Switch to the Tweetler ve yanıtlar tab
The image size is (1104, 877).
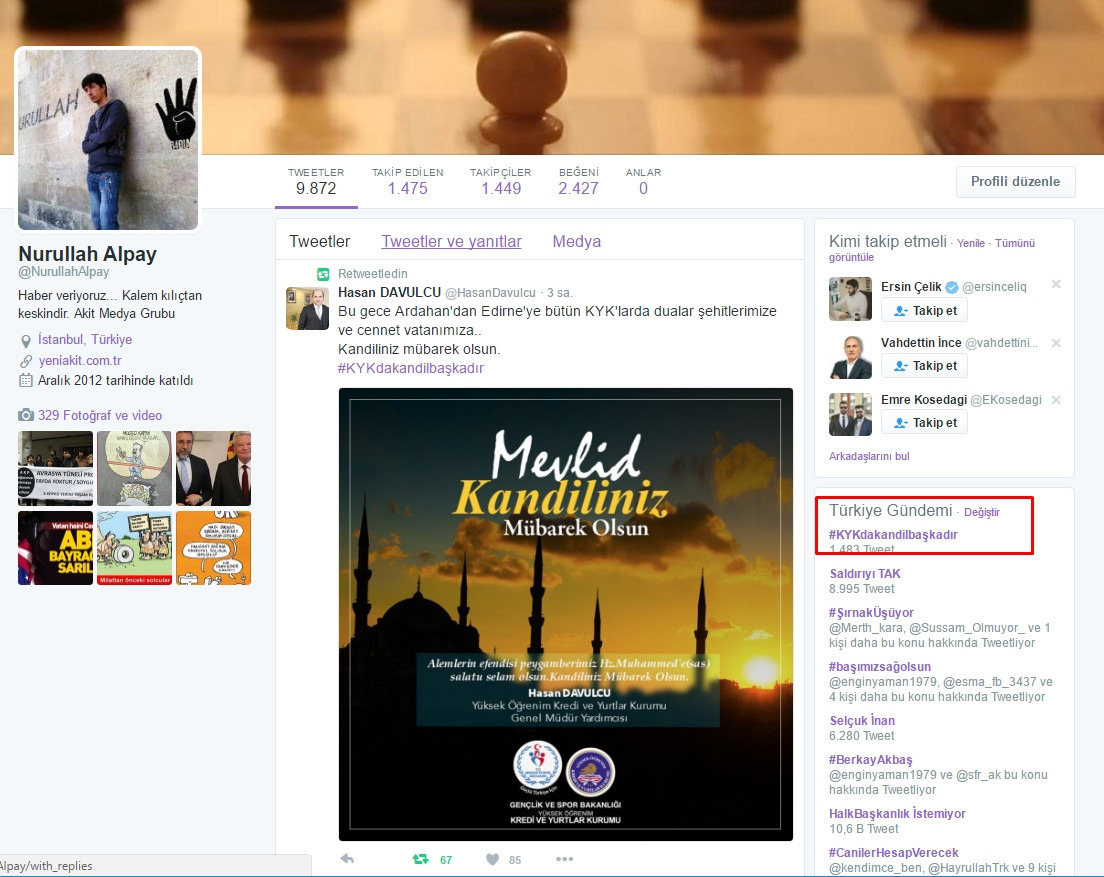click(x=451, y=241)
